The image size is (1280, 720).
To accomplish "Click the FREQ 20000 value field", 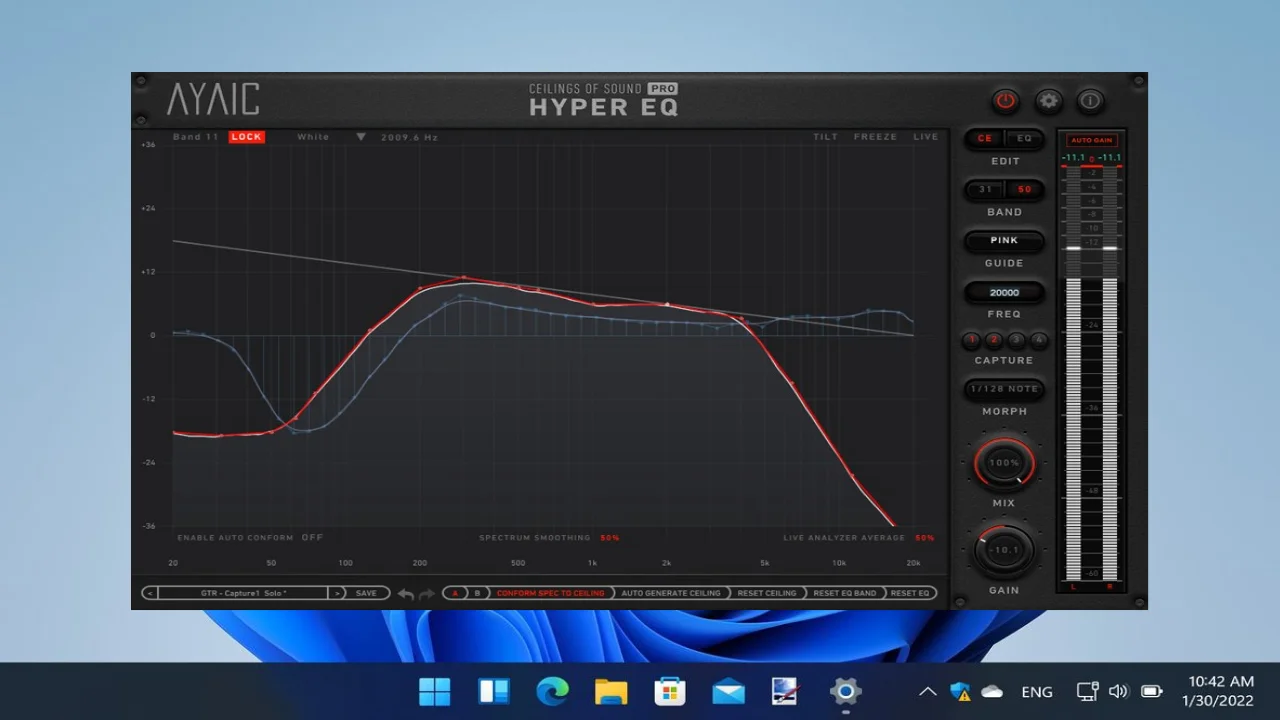I will 1004,292.
